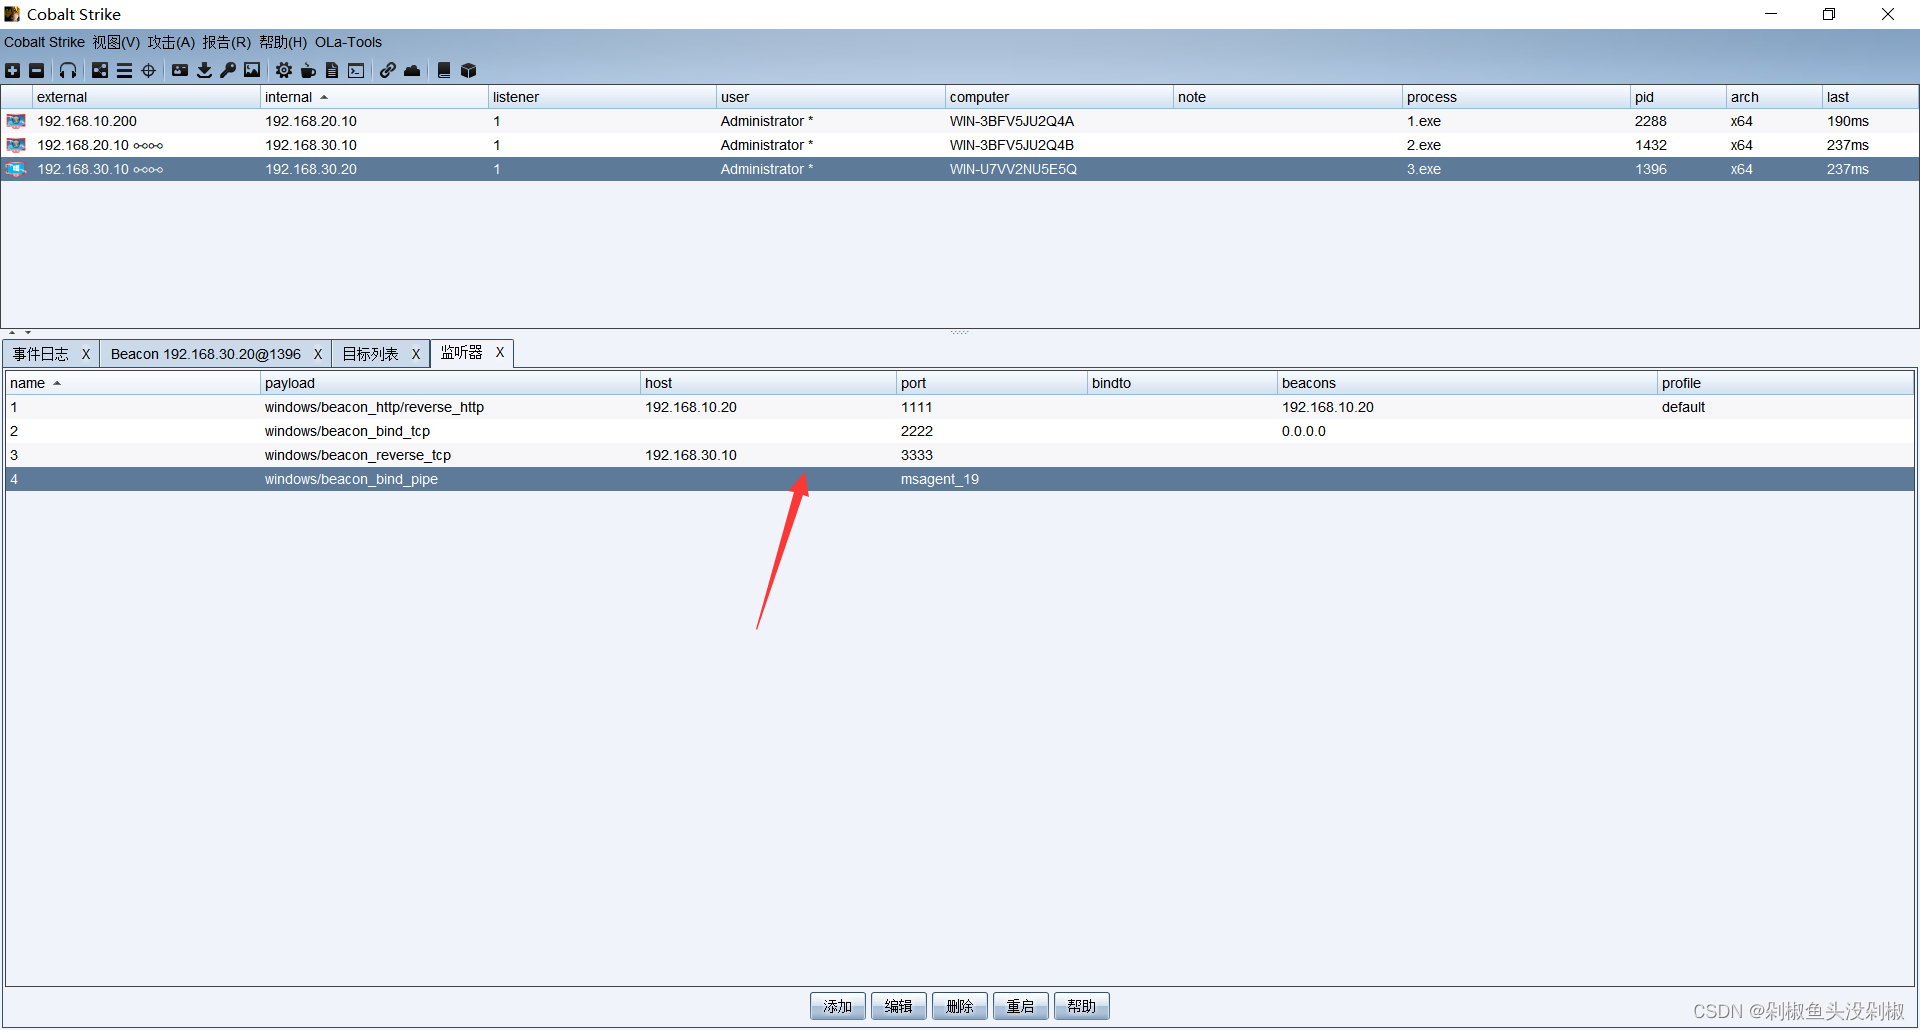Viewport: 1920px width, 1030px height.
Task: Open the 帮助(H) menu
Action: point(283,42)
